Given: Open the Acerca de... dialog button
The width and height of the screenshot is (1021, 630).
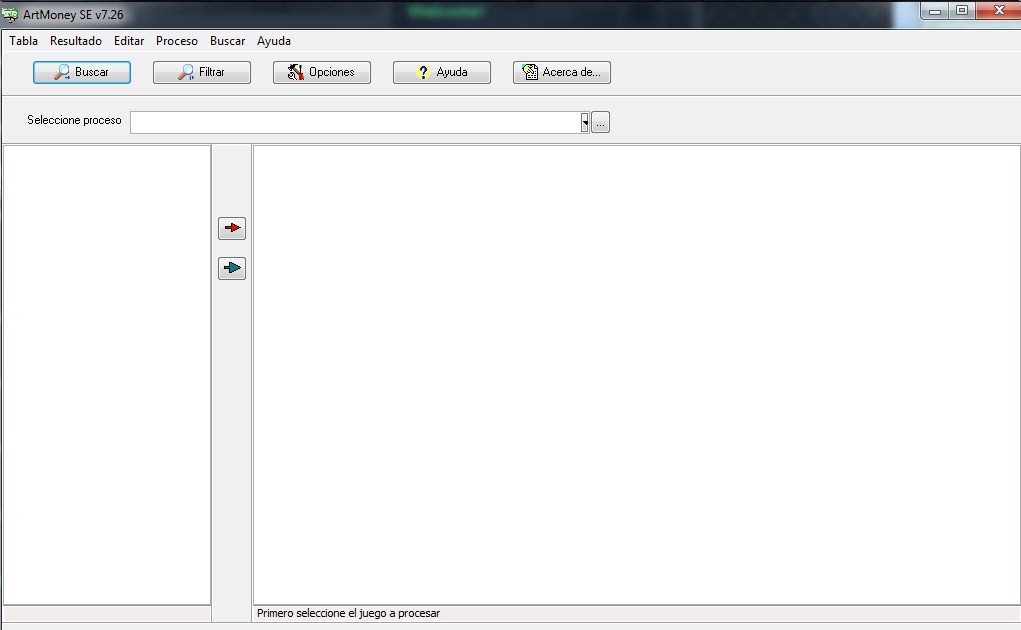Looking at the screenshot, I should tap(562, 72).
